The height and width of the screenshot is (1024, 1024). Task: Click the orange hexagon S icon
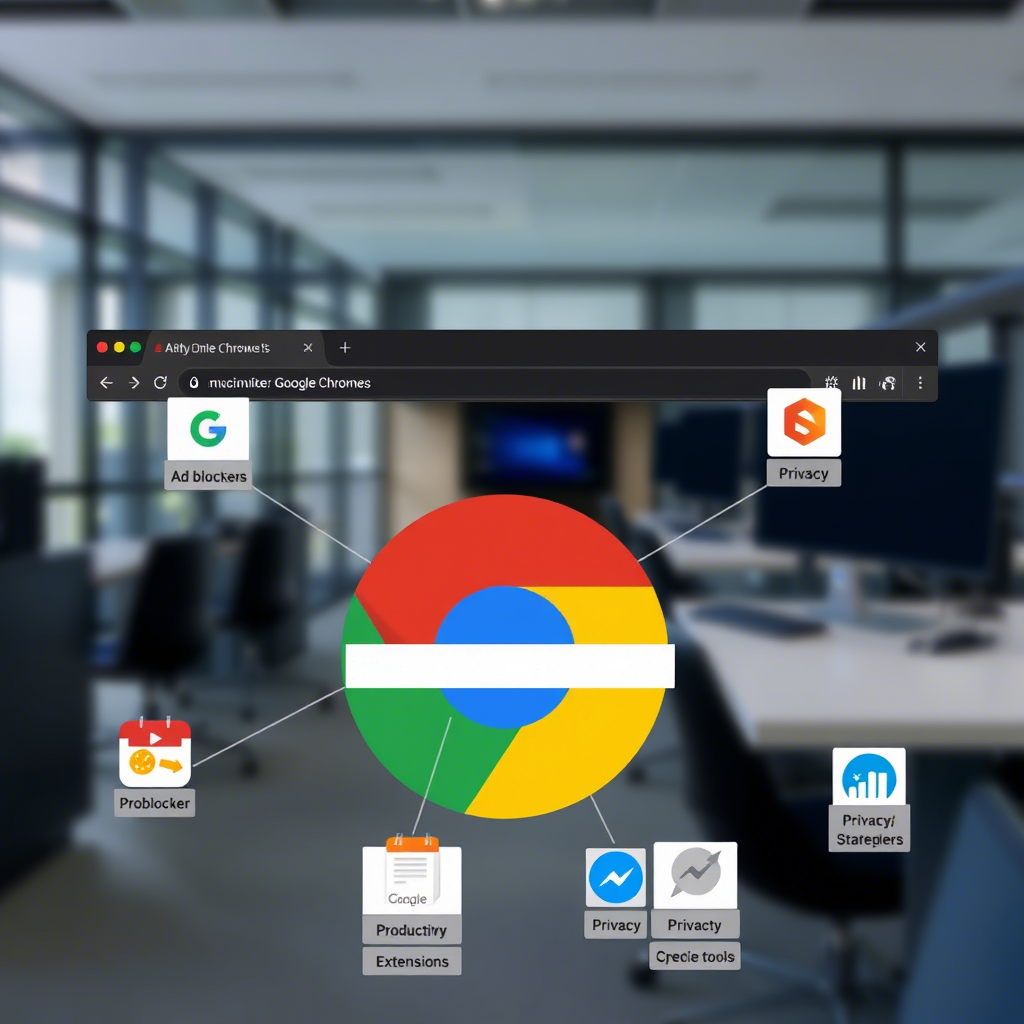click(804, 423)
